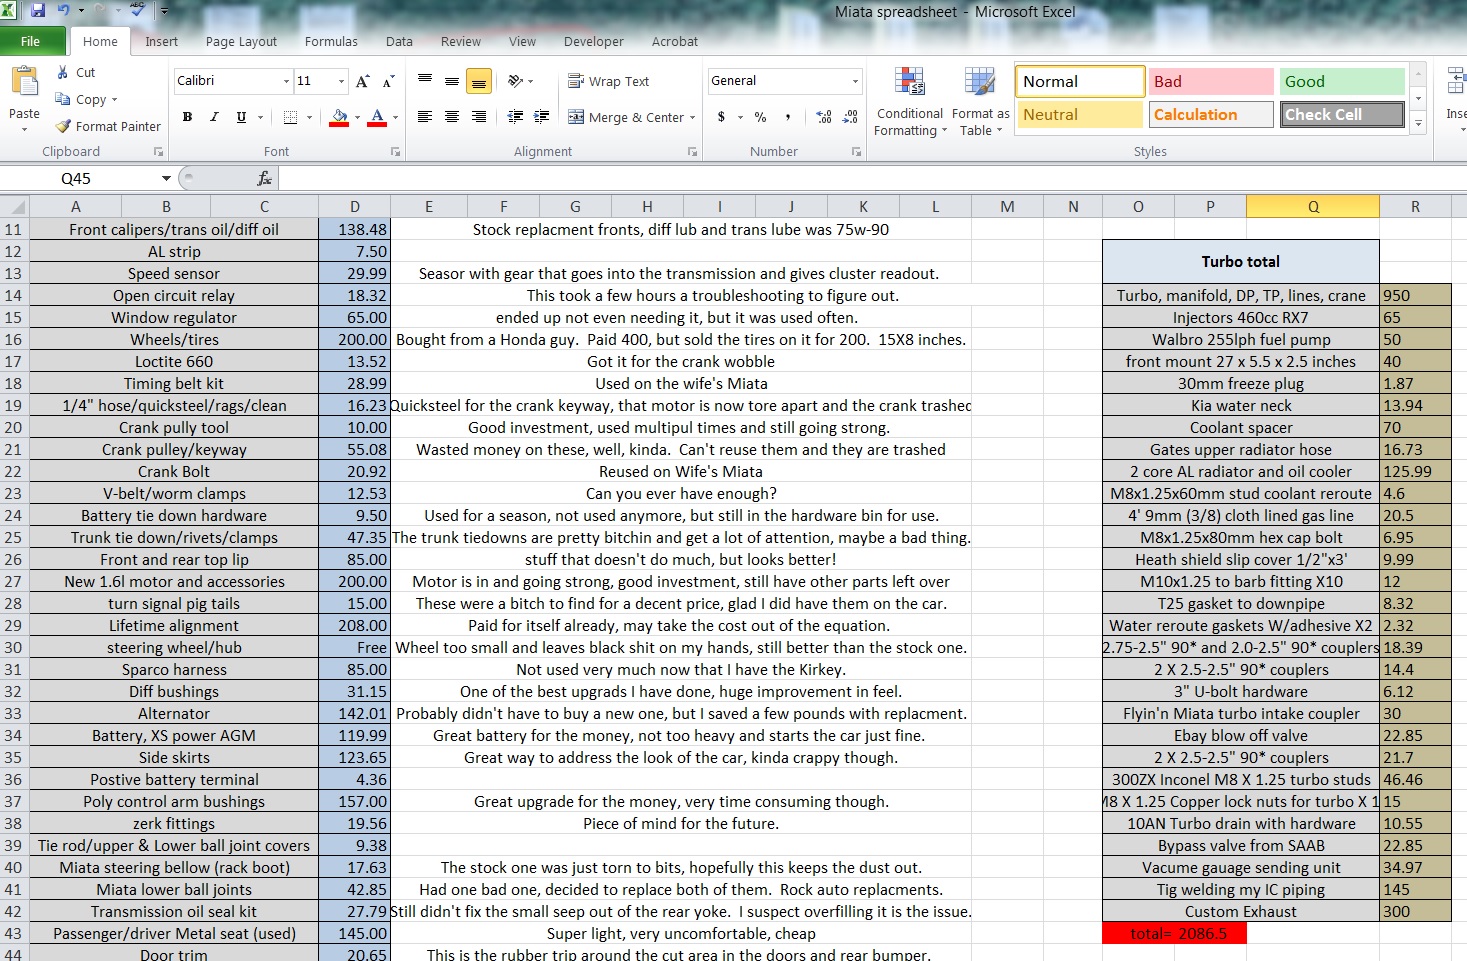Click the Undo arrow in the quick access toolbar

[64, 11]
